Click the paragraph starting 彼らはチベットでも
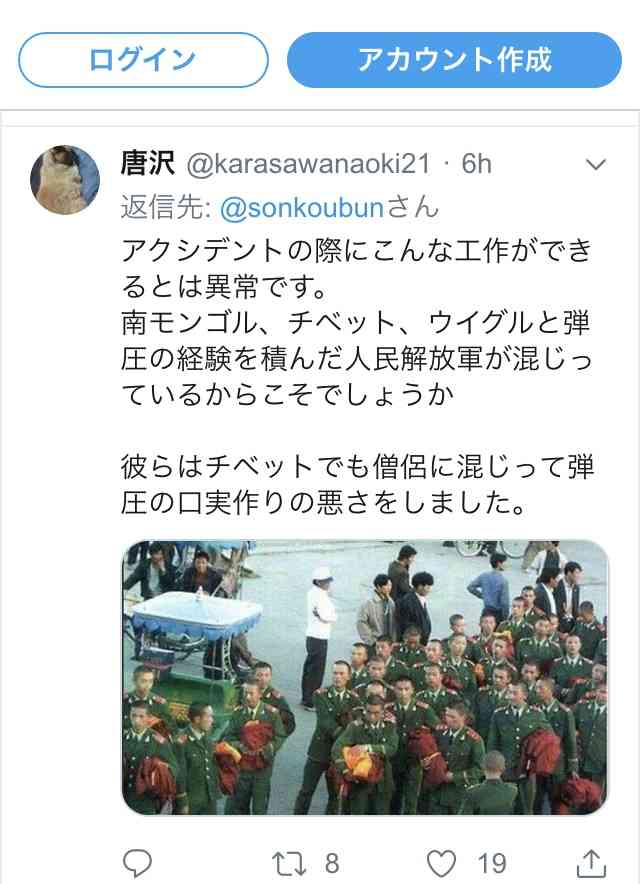Image resolution: width=640 pixels, height=884 pixels. [356, 485]
